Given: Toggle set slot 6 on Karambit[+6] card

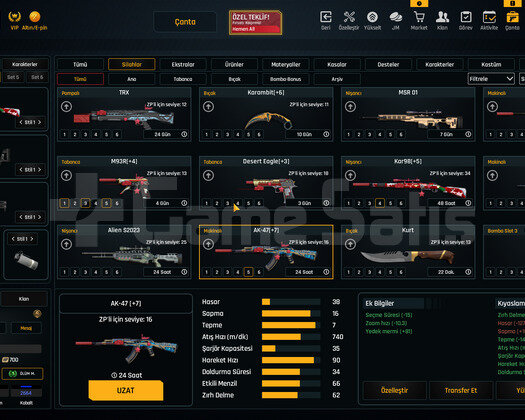Looking at the screenshot, I should (259, 134).
